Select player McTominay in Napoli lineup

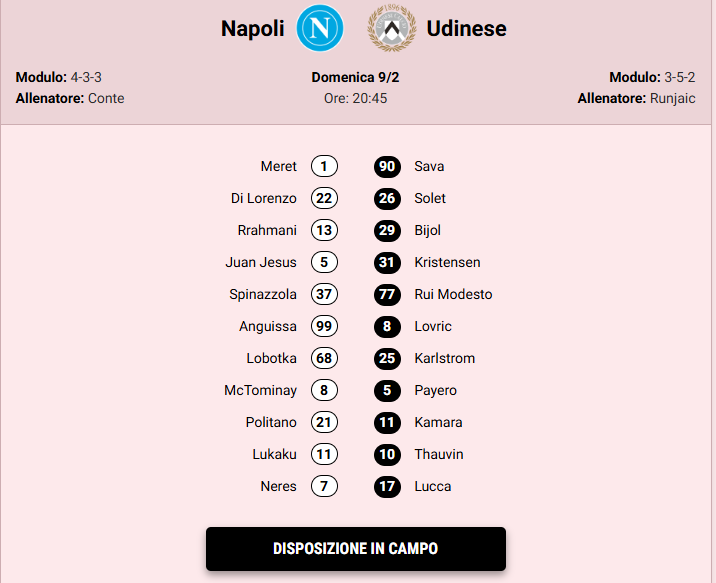(260, 390)
